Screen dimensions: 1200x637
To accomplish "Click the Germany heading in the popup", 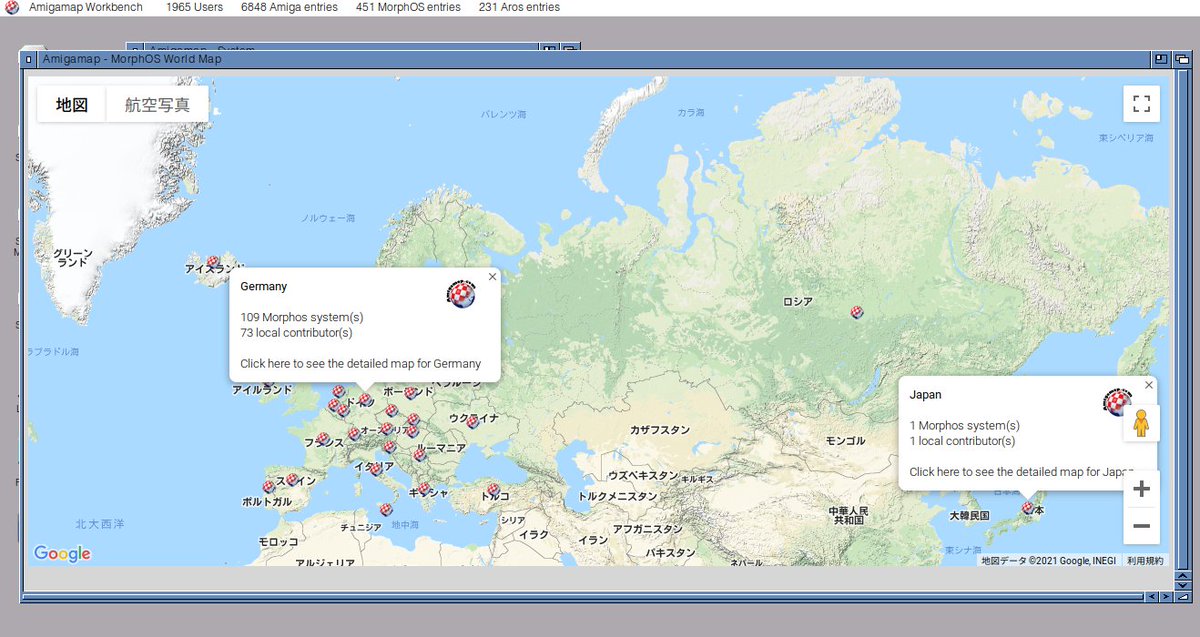I will click(264, 286).
